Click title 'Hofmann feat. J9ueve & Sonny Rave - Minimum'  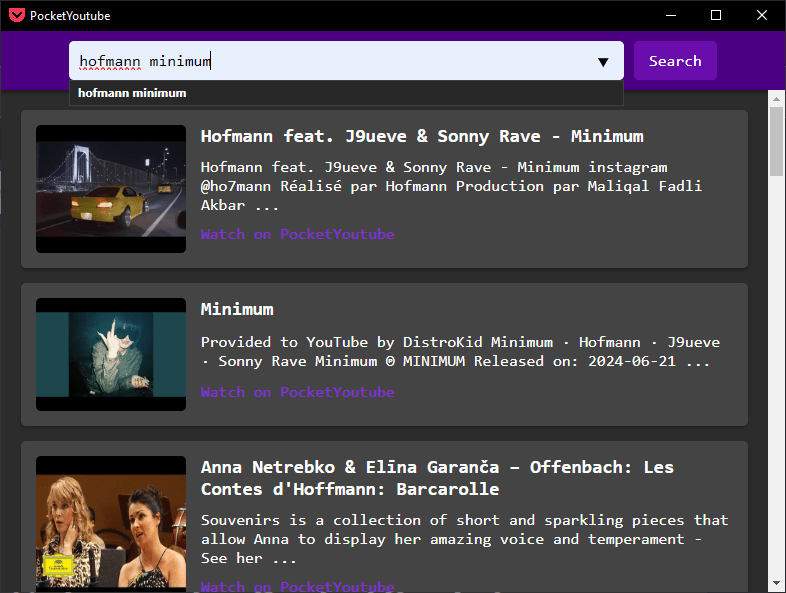pos(422,136)
